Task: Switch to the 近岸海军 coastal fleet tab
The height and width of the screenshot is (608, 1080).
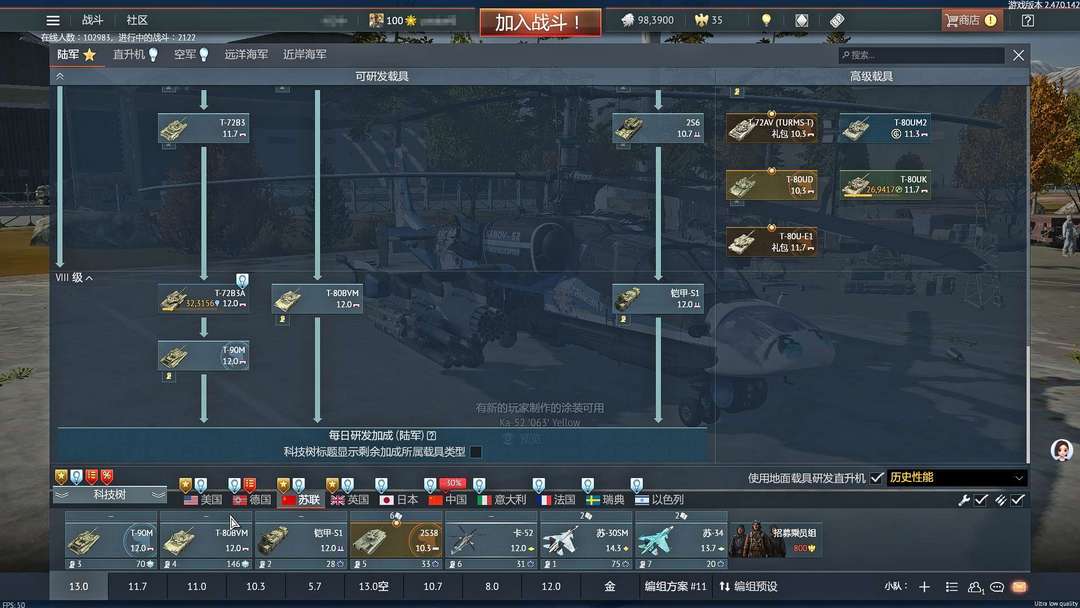Action: 304,54
